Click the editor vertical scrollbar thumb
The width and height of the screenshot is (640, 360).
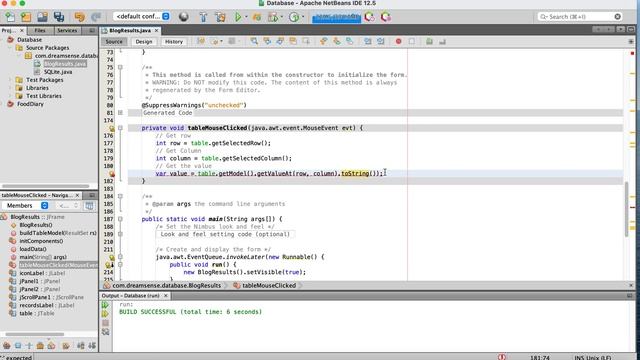(627, 209)
